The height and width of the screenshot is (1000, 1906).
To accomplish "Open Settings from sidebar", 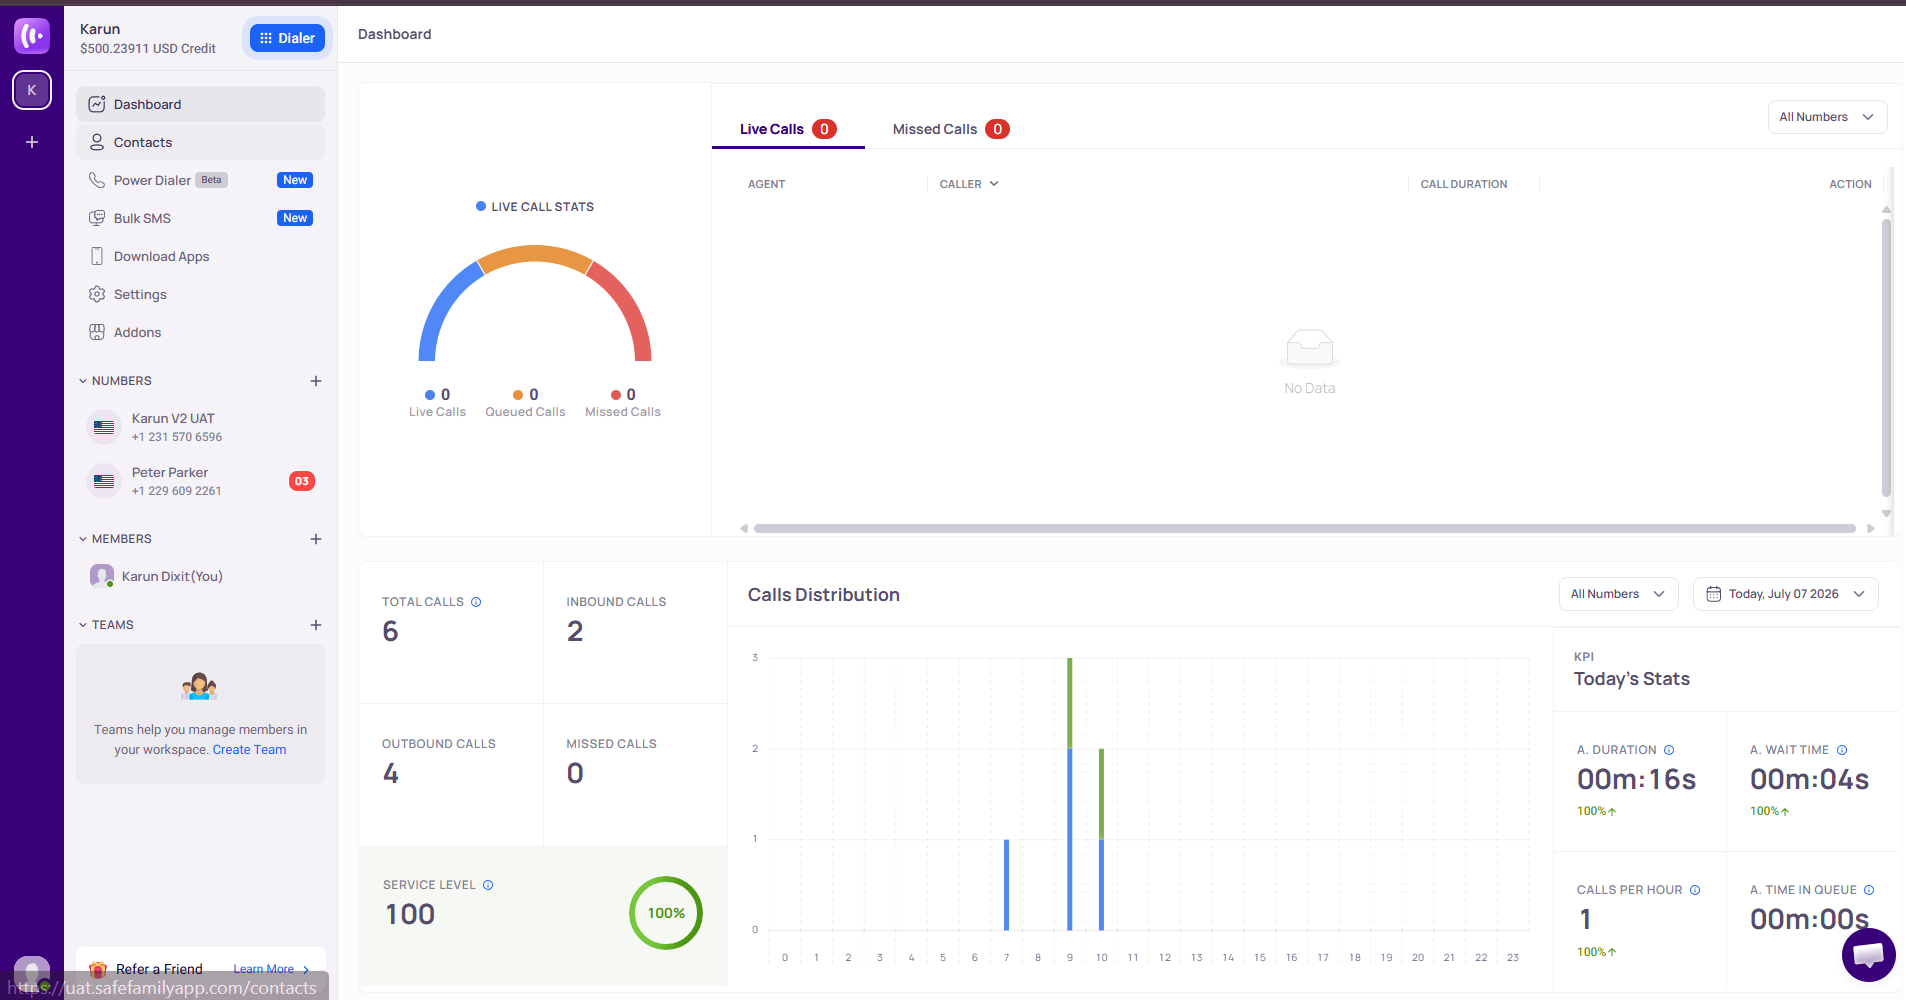I will point(200,294).
